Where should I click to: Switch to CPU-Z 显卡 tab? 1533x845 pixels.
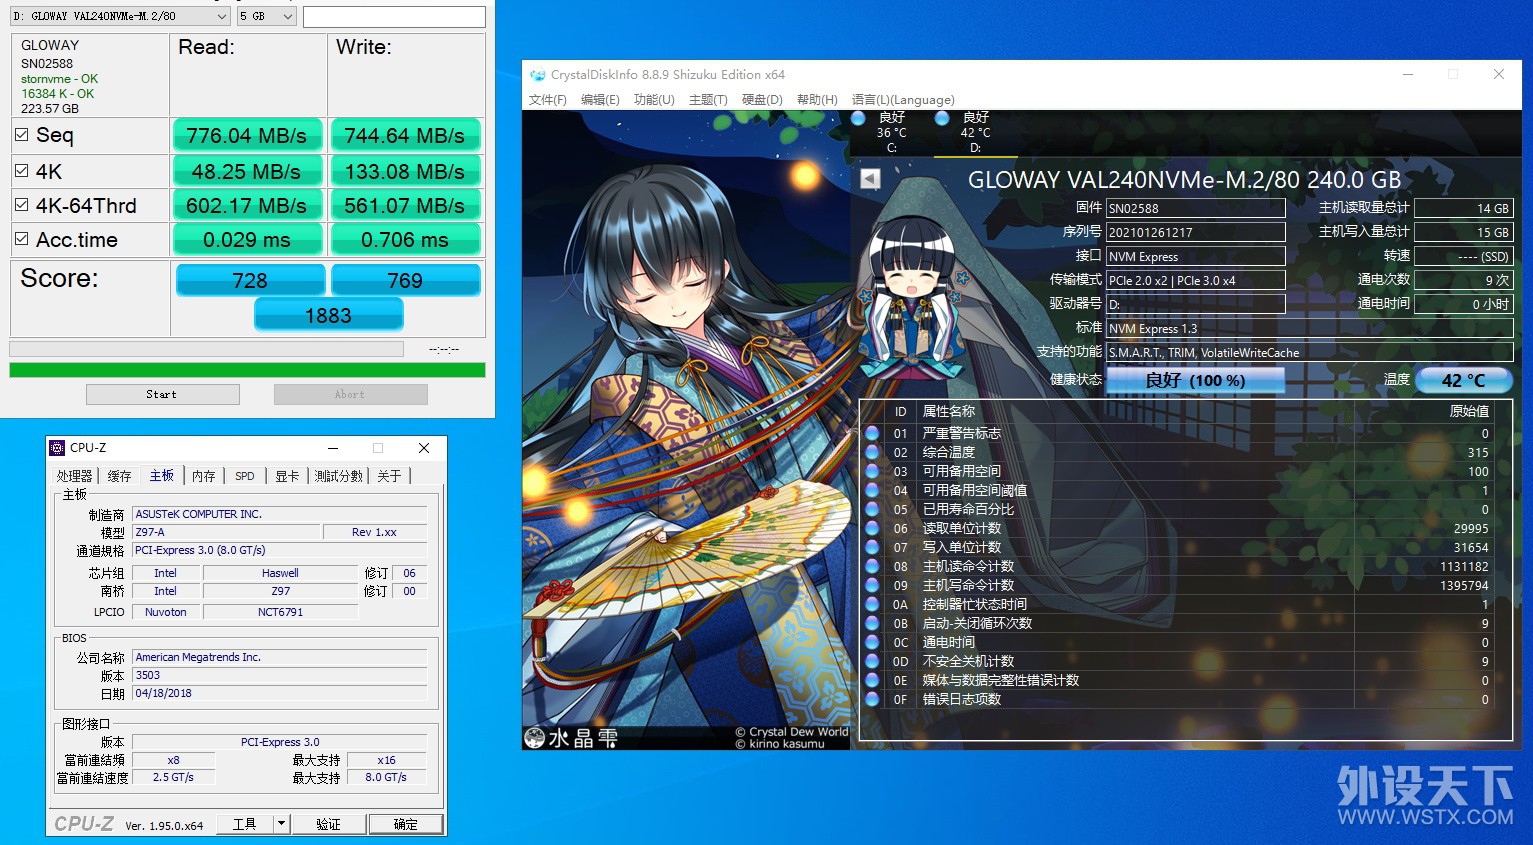click(287, 476)
